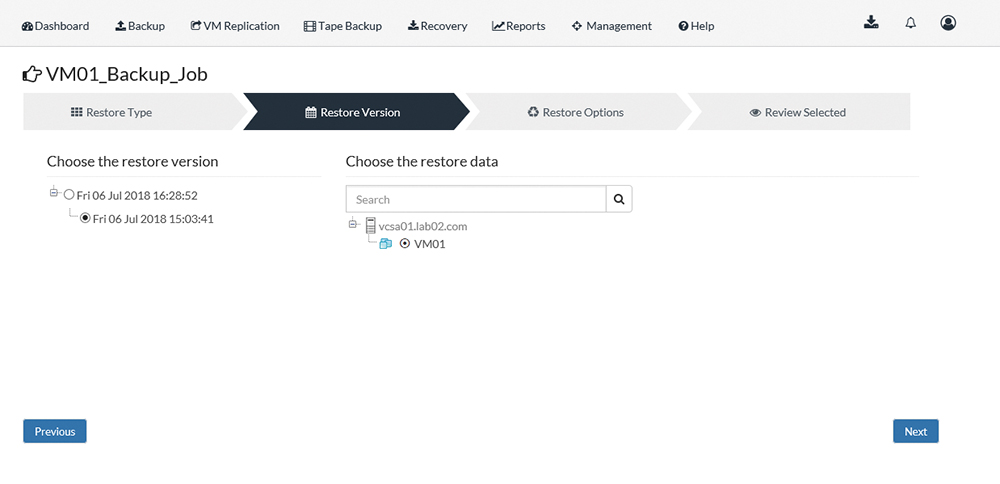This screenshot has height=484, width=1000.
Task: Open the Management menu
Action: point(612,26)
